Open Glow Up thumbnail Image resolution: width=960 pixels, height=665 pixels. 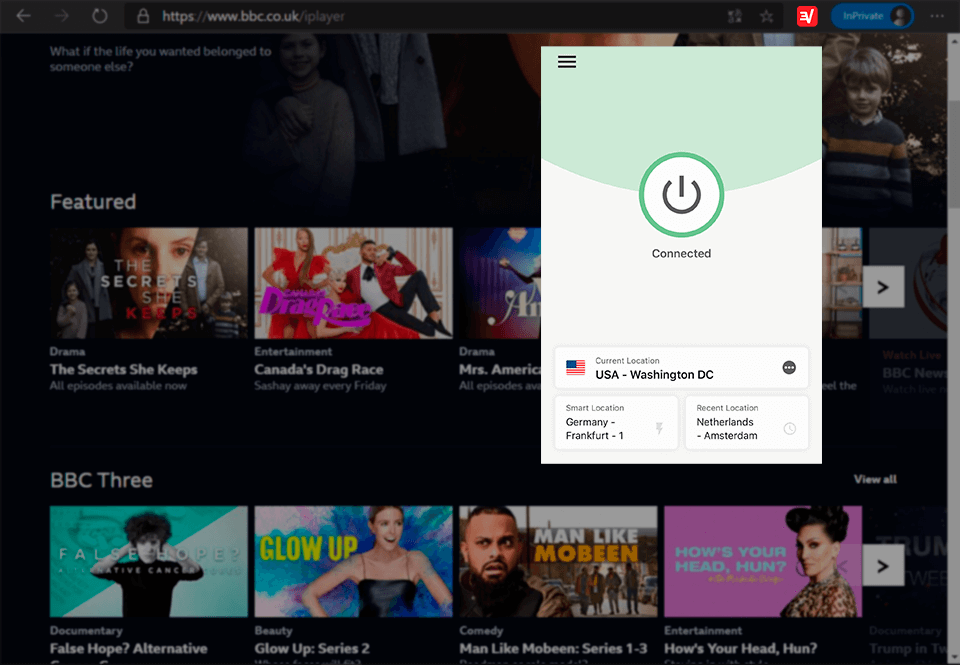click(353, 561)
